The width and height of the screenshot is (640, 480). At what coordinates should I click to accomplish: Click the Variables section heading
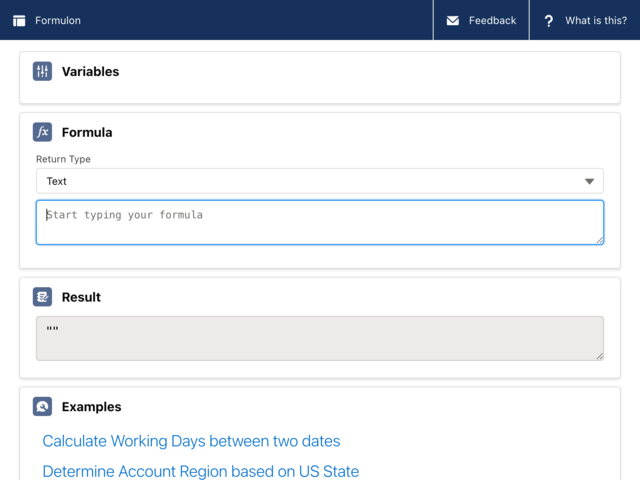91,71
